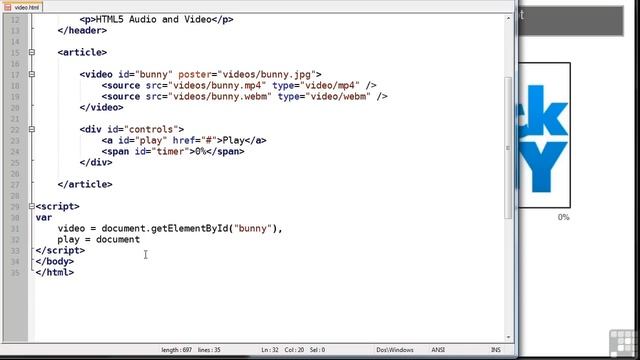Click the type="video/webm" attribute
640x360 pixels.
[324, 96]
